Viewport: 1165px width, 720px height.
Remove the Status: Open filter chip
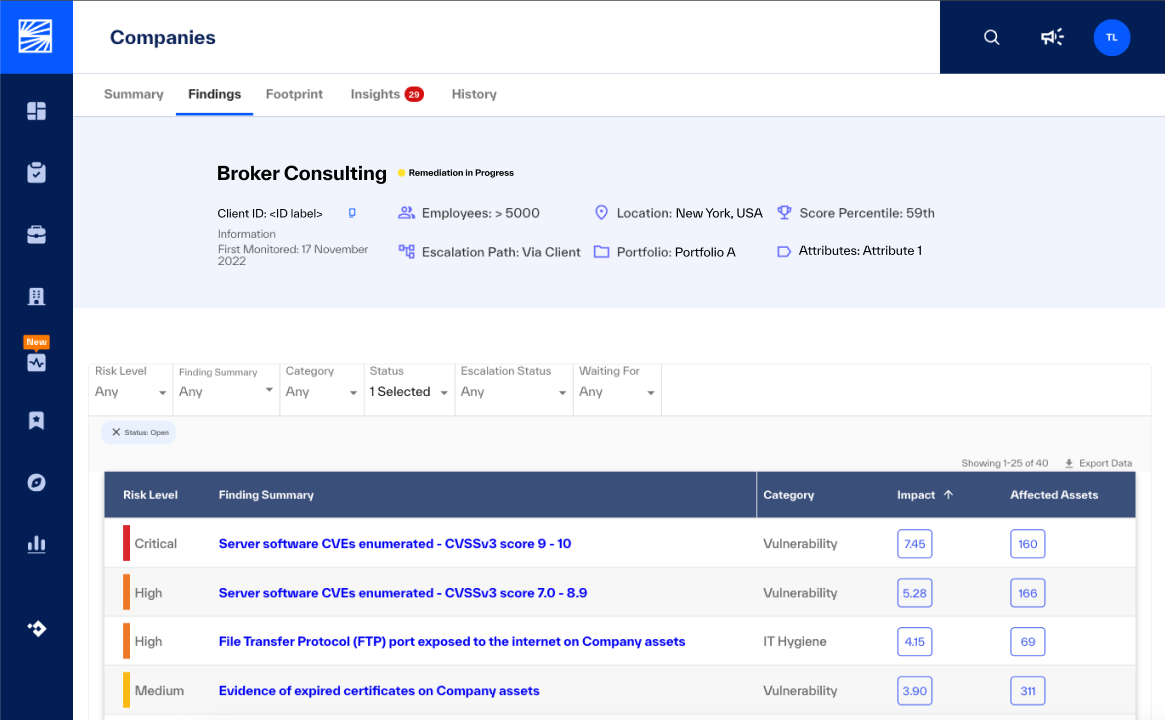(x=116, y=432)
